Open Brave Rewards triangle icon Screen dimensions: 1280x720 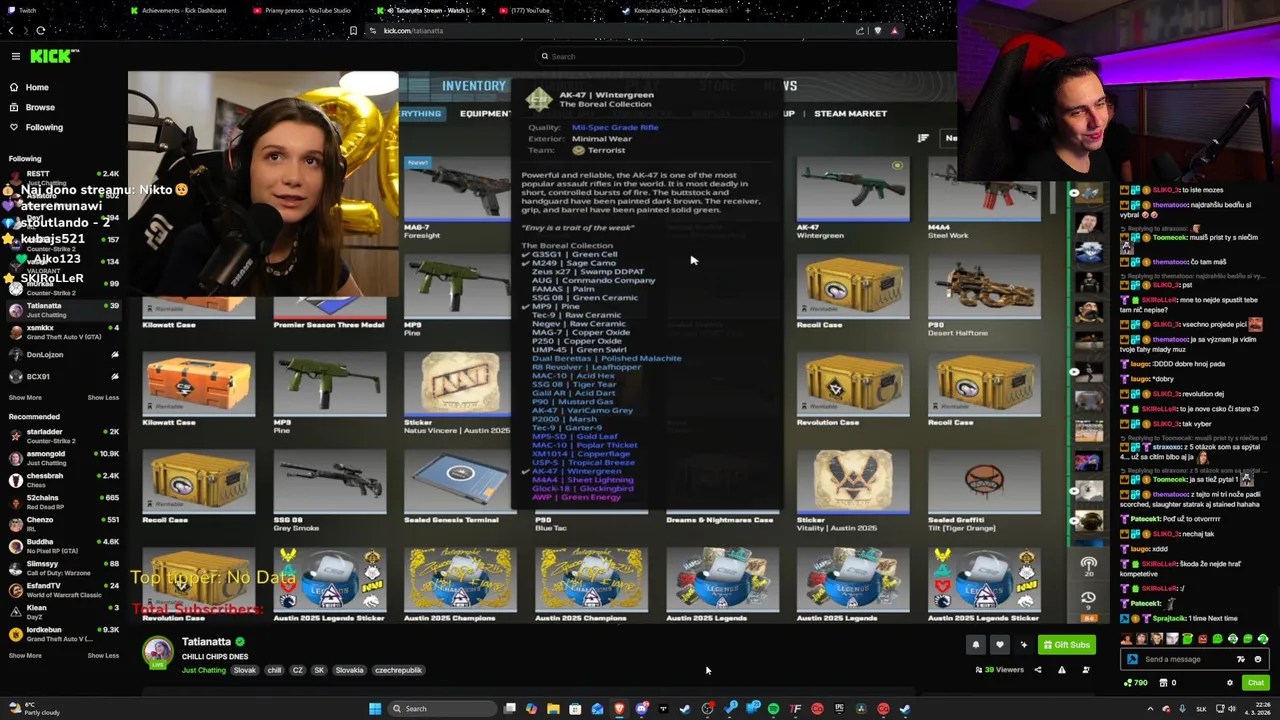coord(894,30)
